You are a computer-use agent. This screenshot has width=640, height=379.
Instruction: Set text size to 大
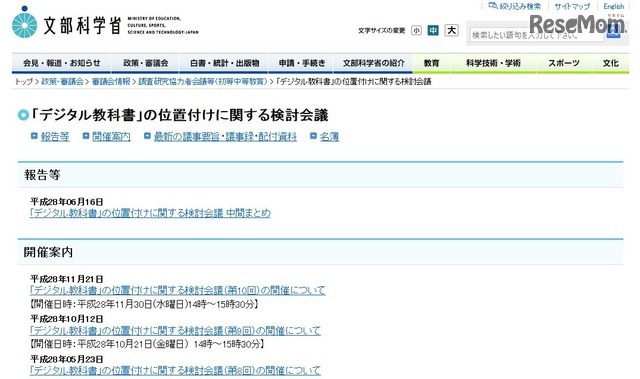451,30
